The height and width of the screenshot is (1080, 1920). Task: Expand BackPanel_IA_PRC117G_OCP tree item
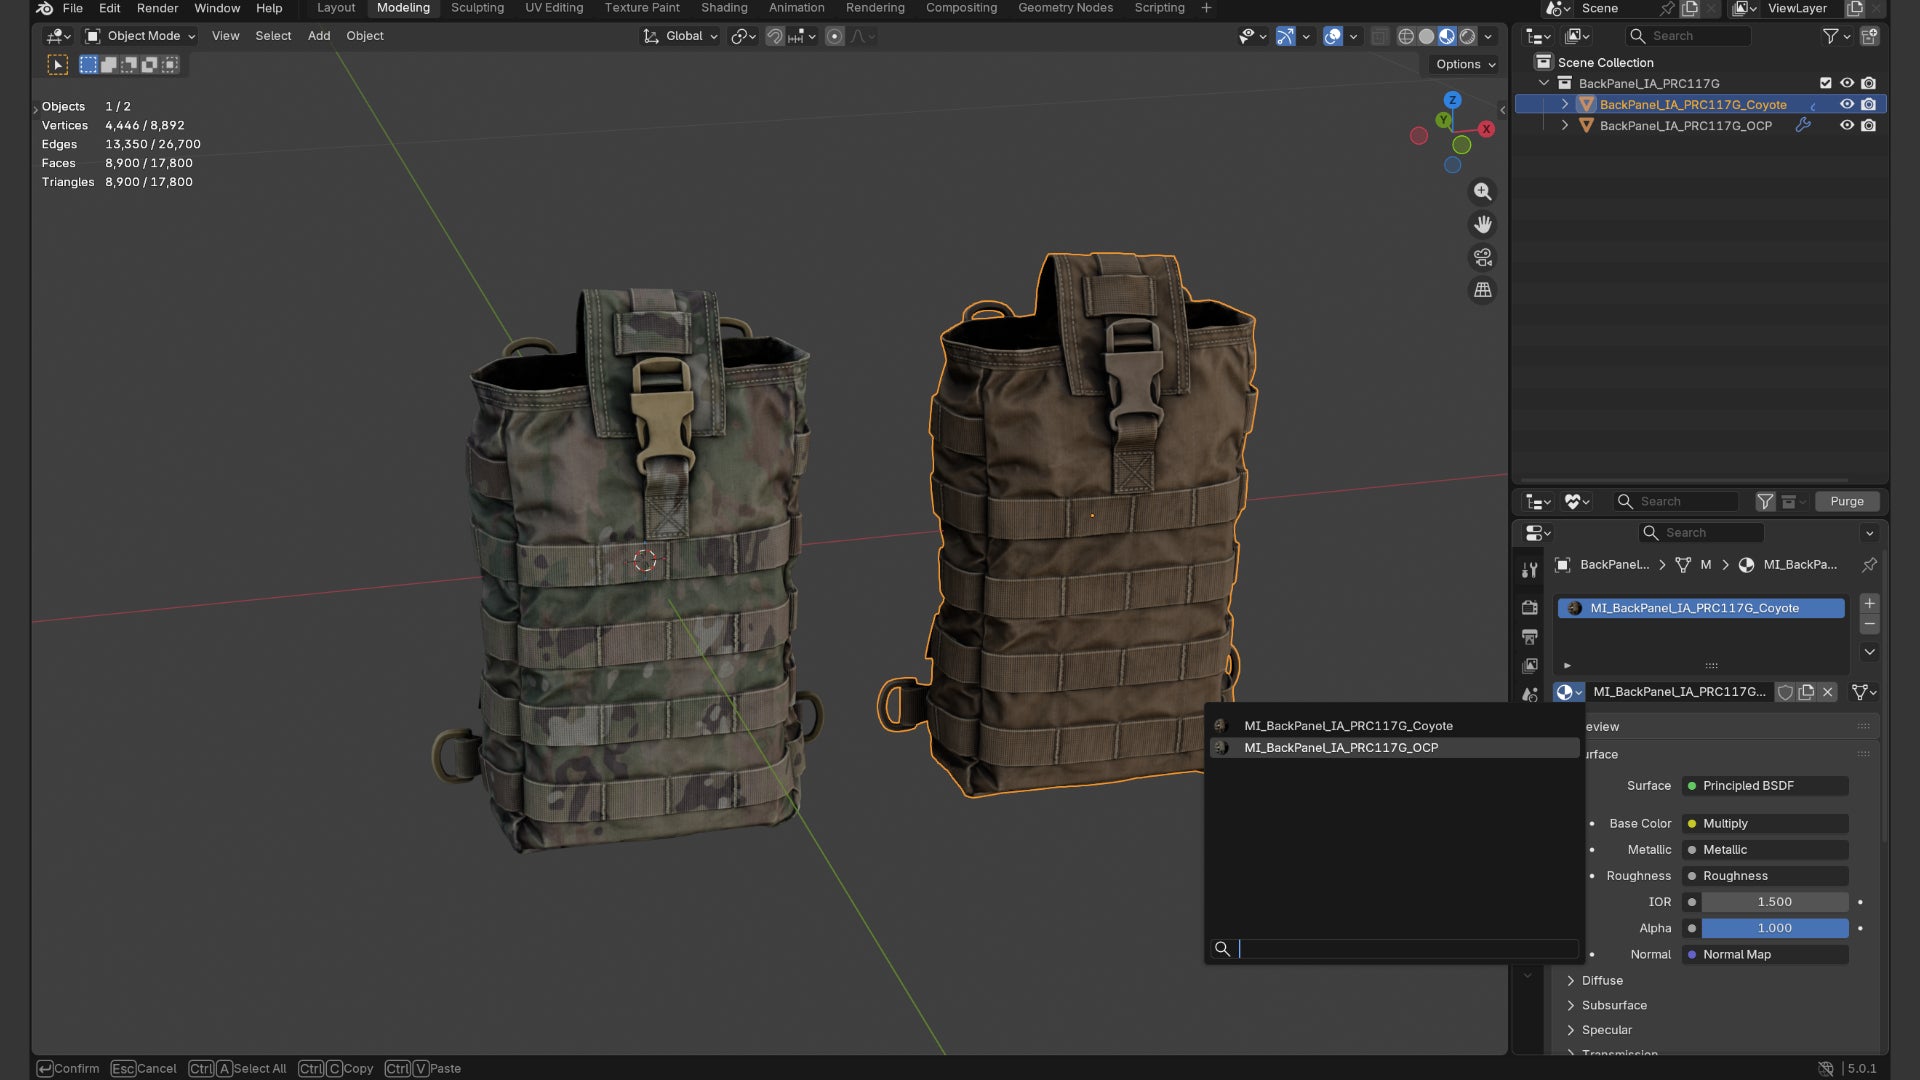tap(1565, 125)
